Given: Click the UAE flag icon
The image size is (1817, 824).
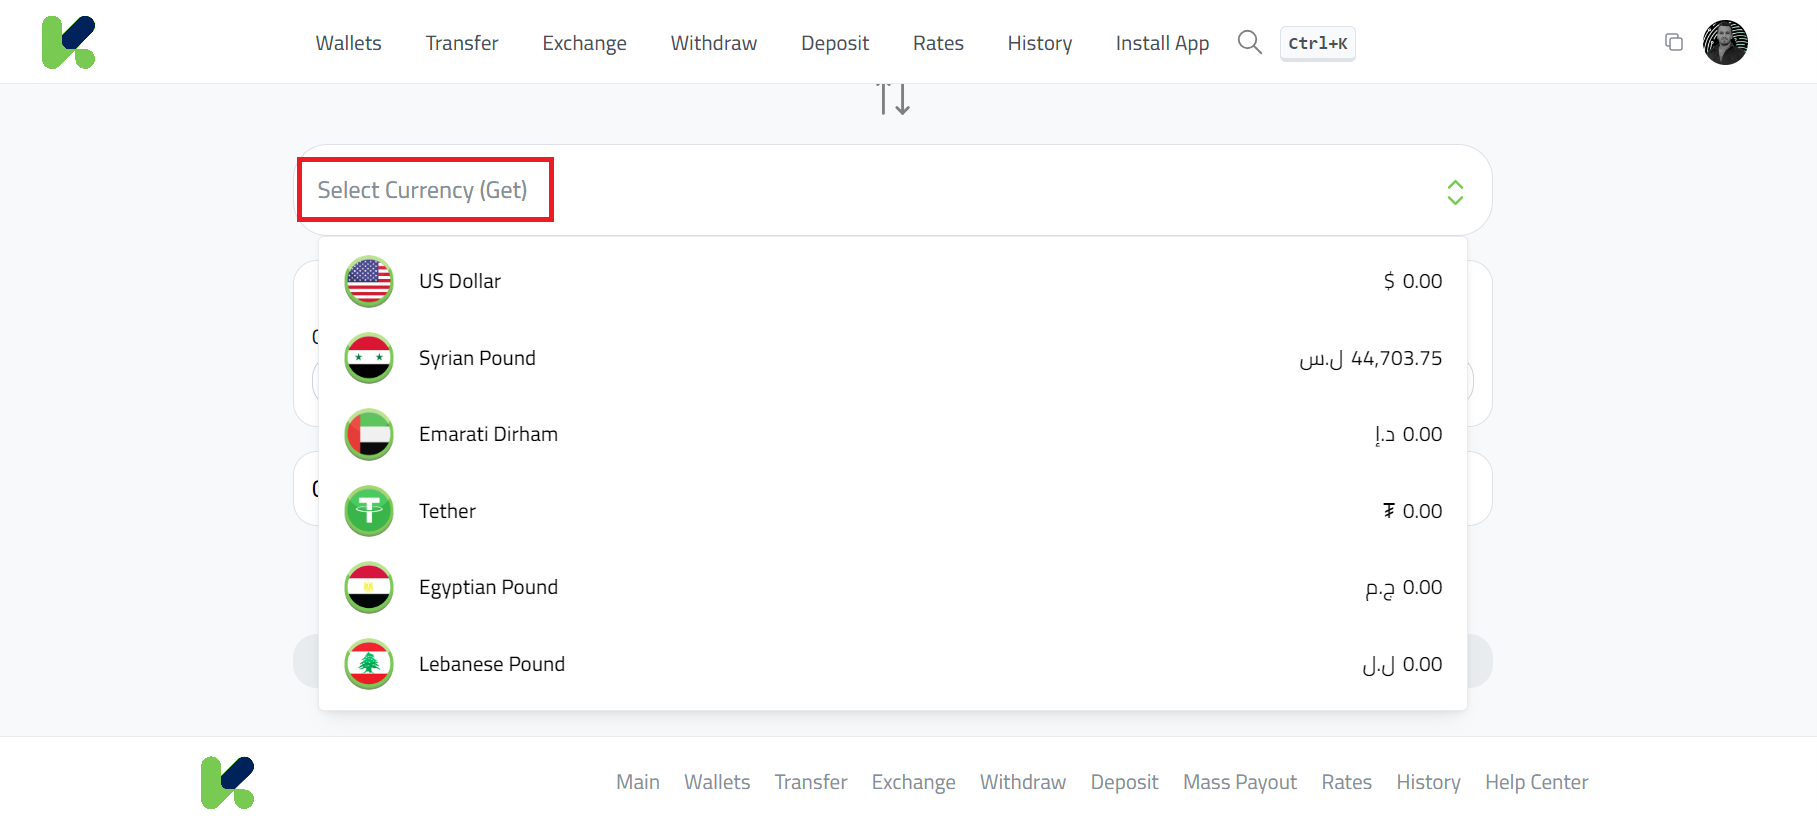Looking at the screenshot, I should (369, 434).
